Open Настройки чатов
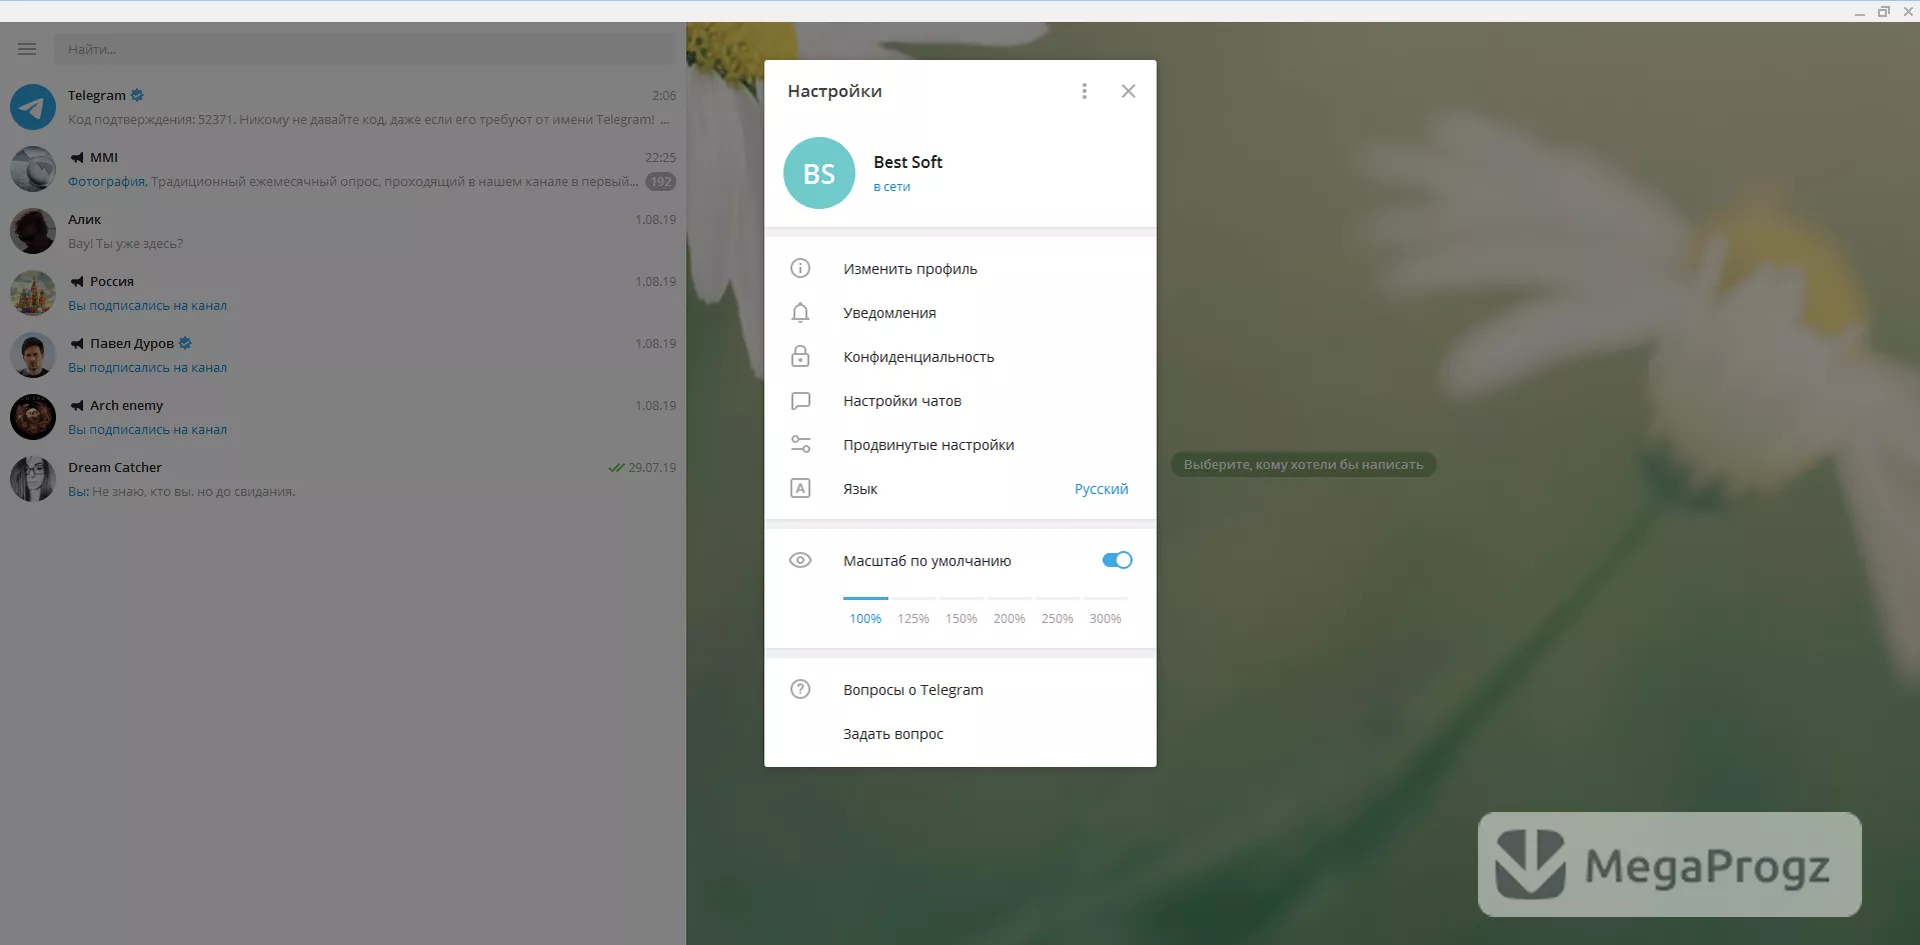The height and width of the screenshot is (945, 1920). (x=960, y=401)
